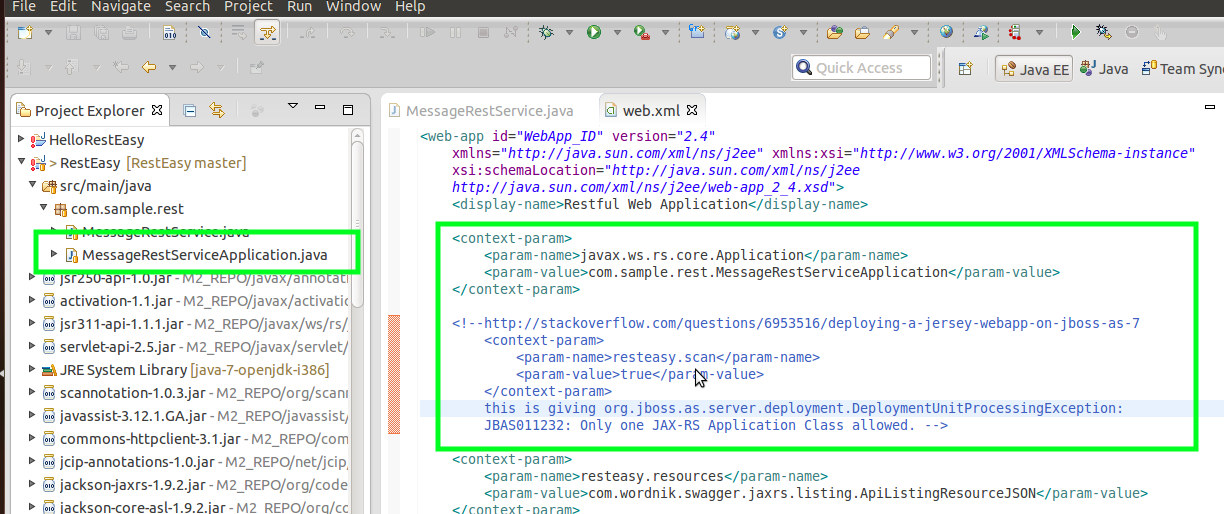Open the New wizard toolbar icon

click(24, 32)
